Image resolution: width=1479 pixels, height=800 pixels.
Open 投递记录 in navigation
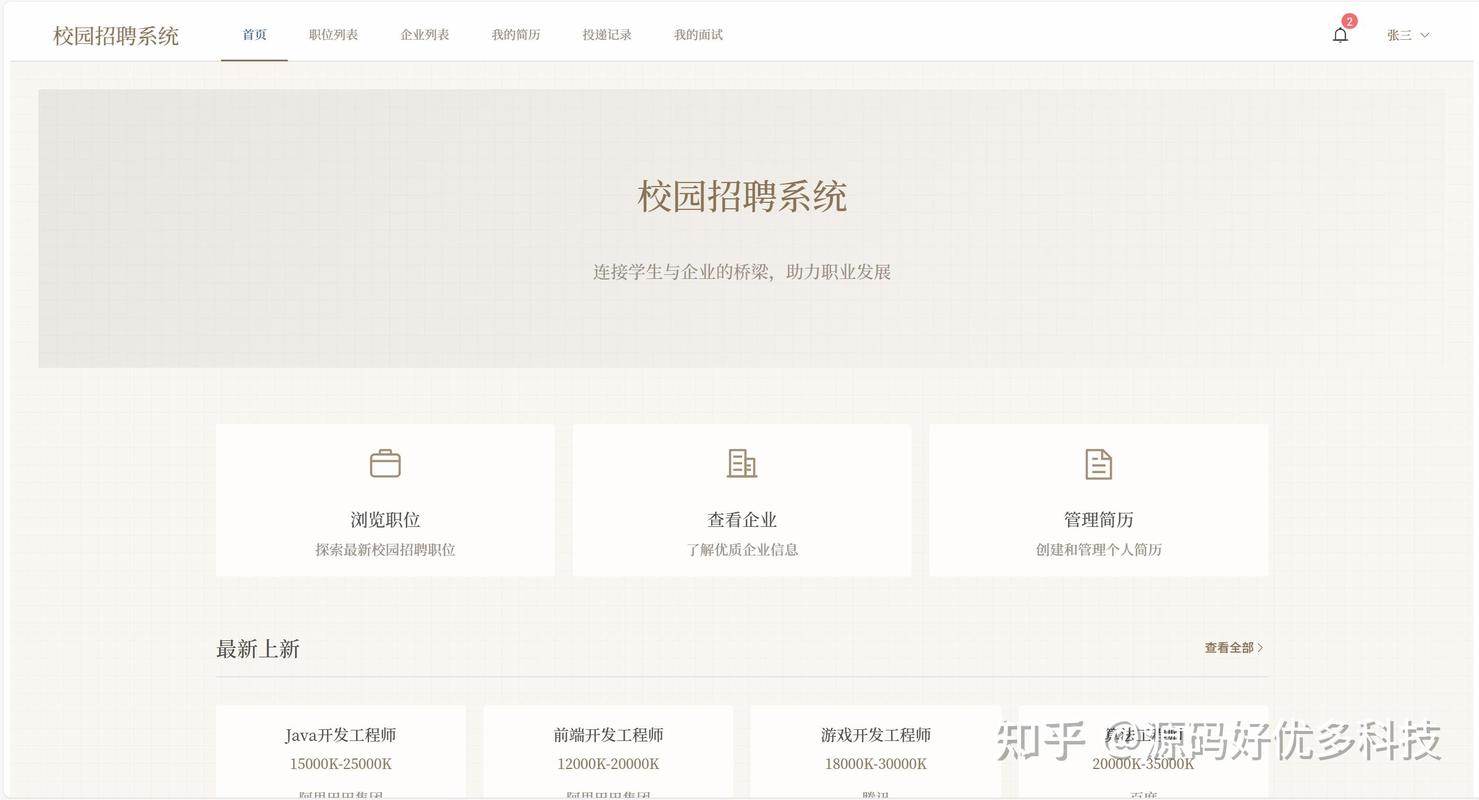click(607, 35)
